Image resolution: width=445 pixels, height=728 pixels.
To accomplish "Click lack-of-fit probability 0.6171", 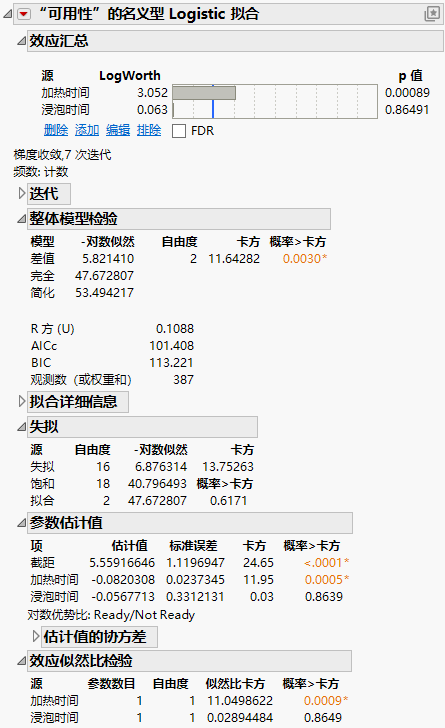I will 229,501.
